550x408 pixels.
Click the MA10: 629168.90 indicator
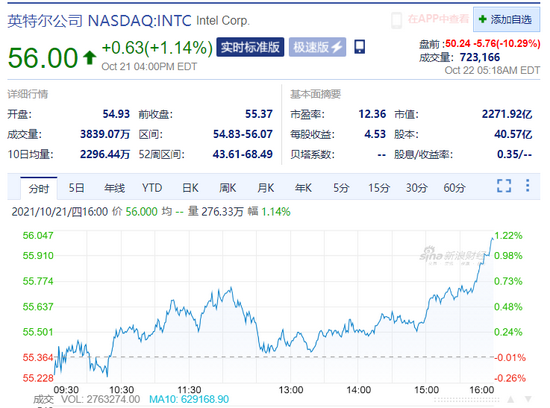point(189,399)
